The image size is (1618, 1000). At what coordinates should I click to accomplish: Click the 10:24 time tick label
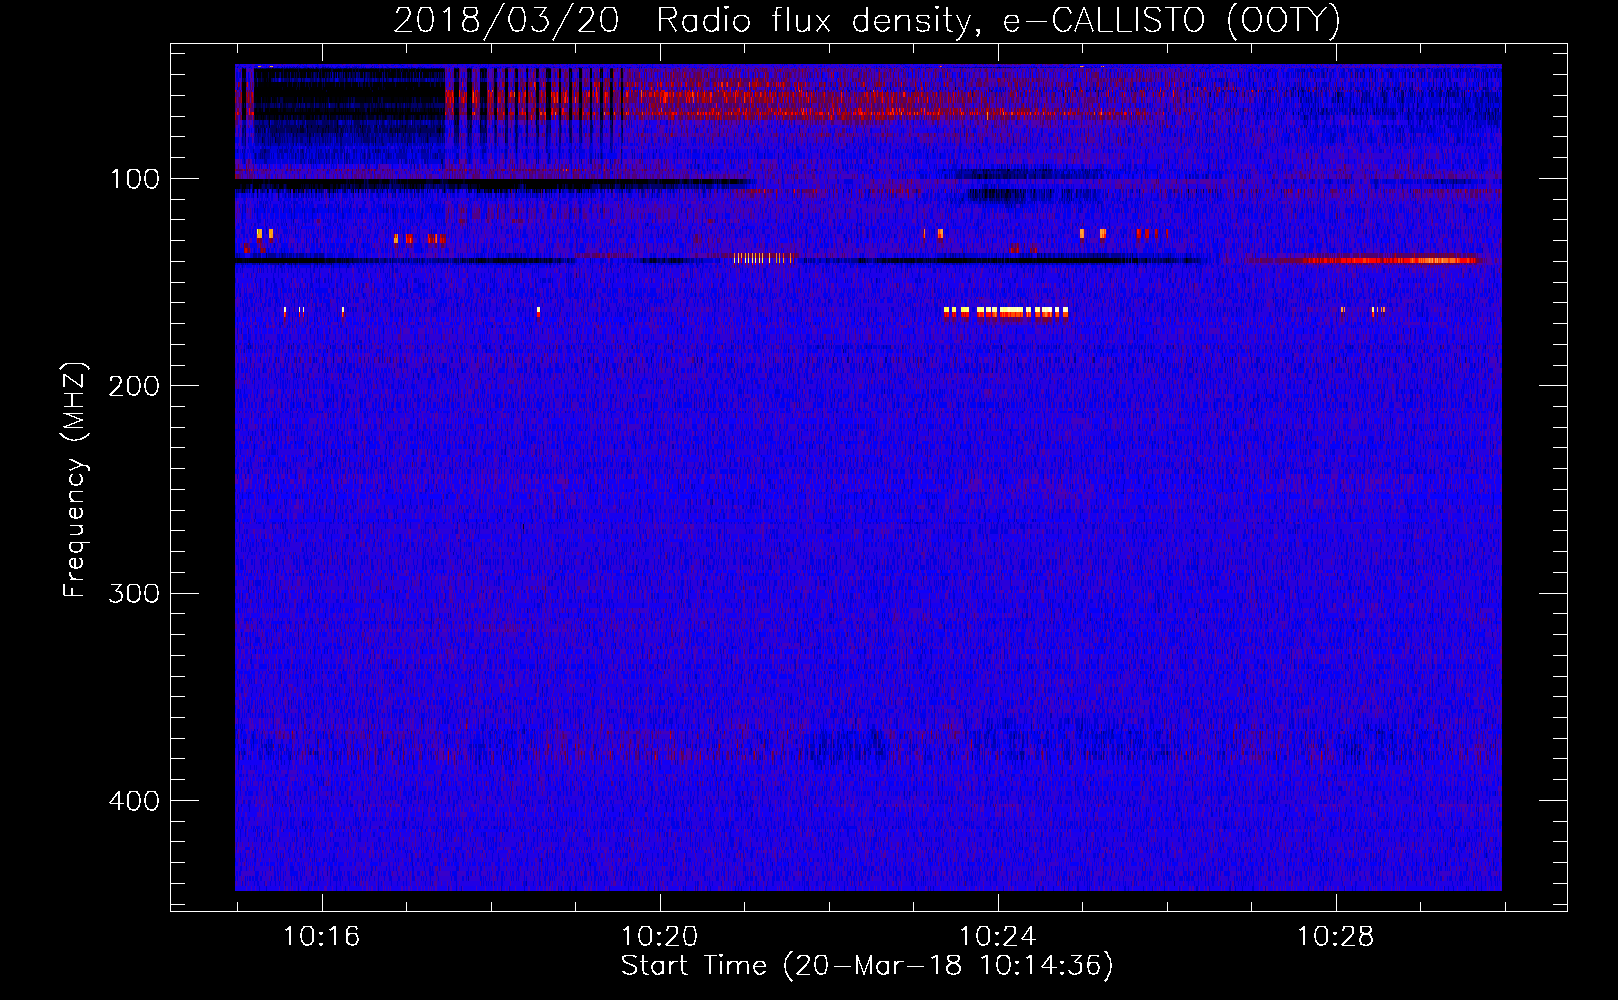point(998,937)
